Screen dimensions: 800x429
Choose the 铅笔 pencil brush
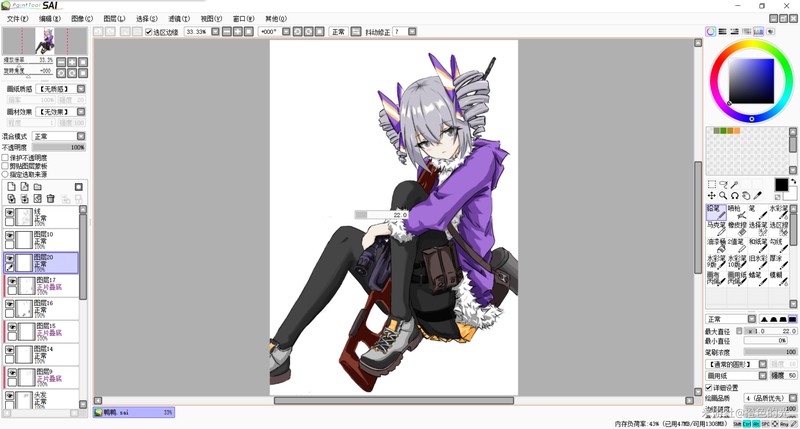click(x=716, y=211)
